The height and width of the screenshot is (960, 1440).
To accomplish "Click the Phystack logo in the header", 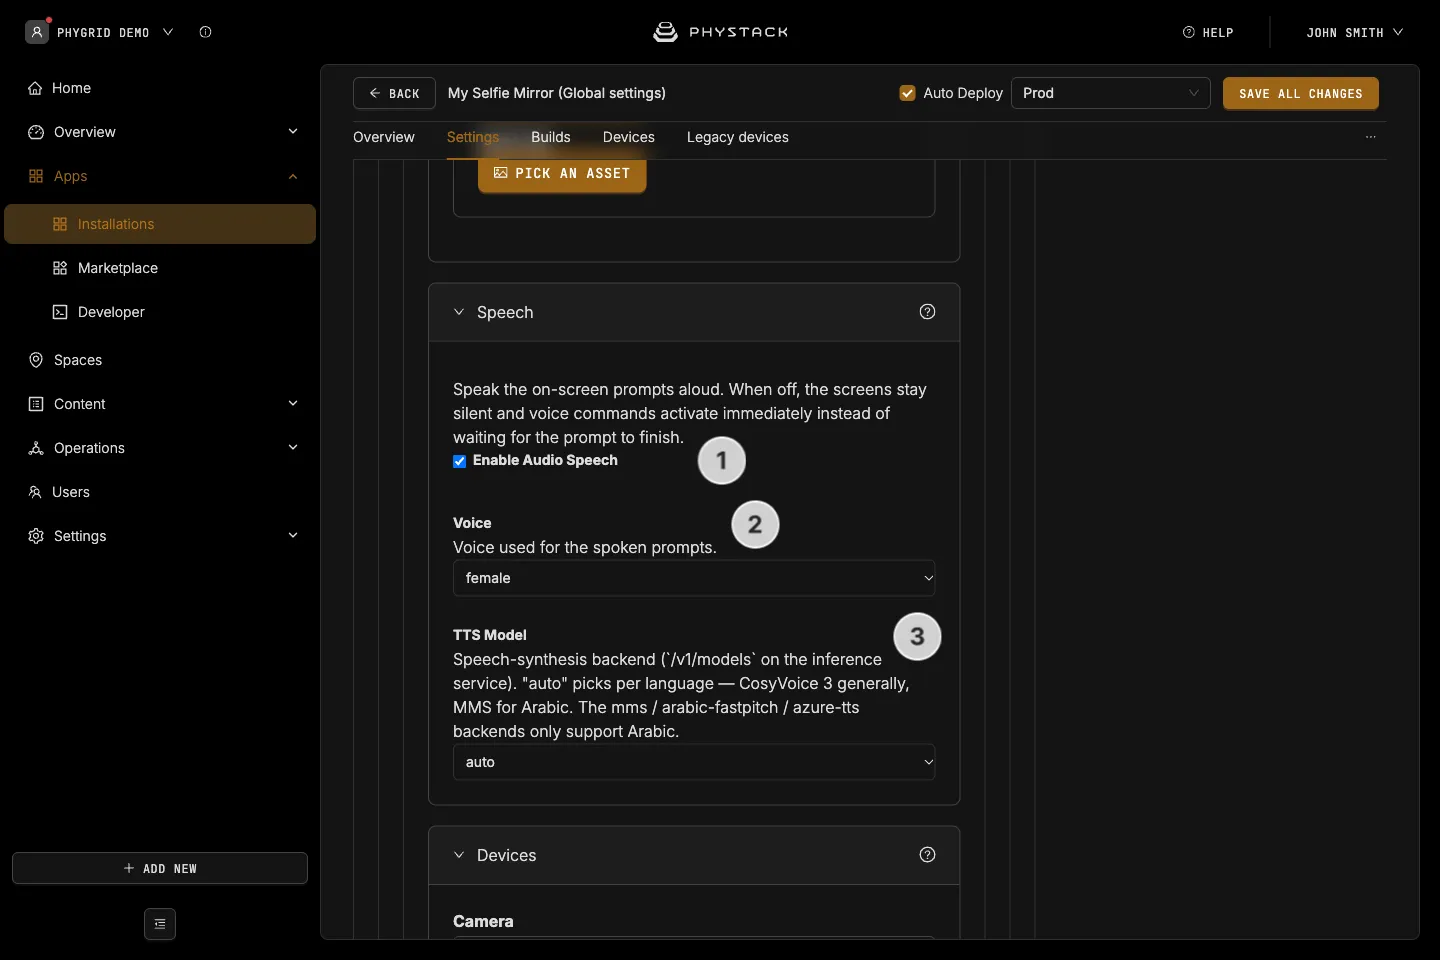I will click(x=720, y=32).
